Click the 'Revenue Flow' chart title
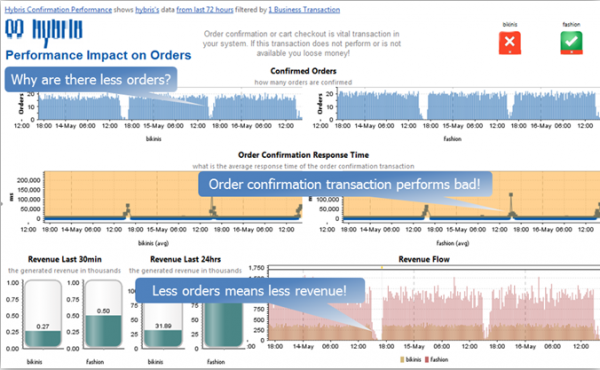 (424, 259)
